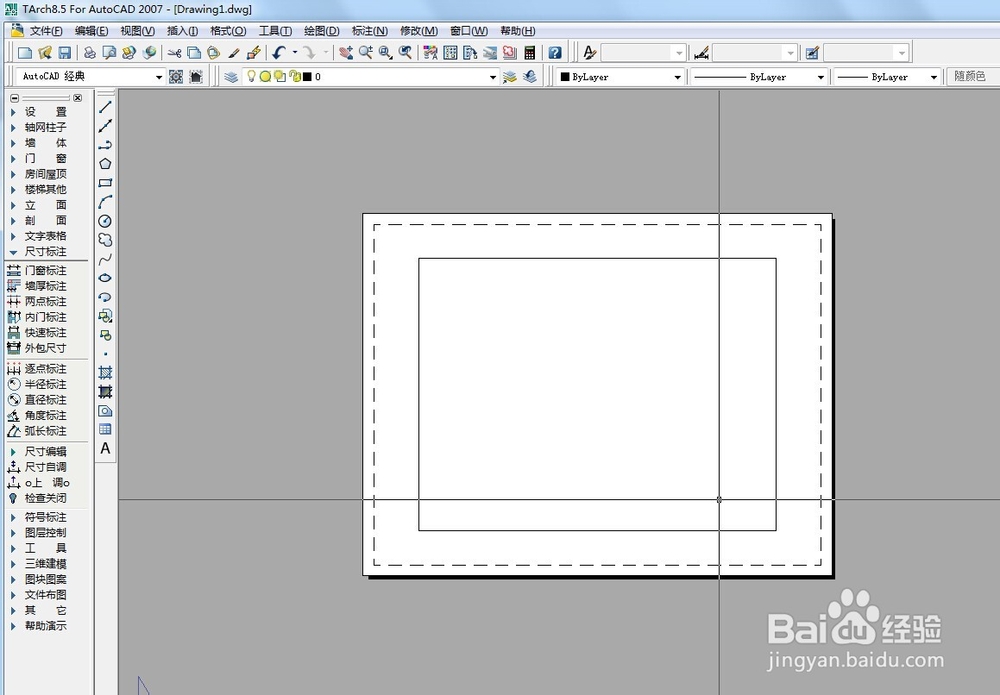
Task: Open the Layer Properties Manager
Action: (232, 77)
